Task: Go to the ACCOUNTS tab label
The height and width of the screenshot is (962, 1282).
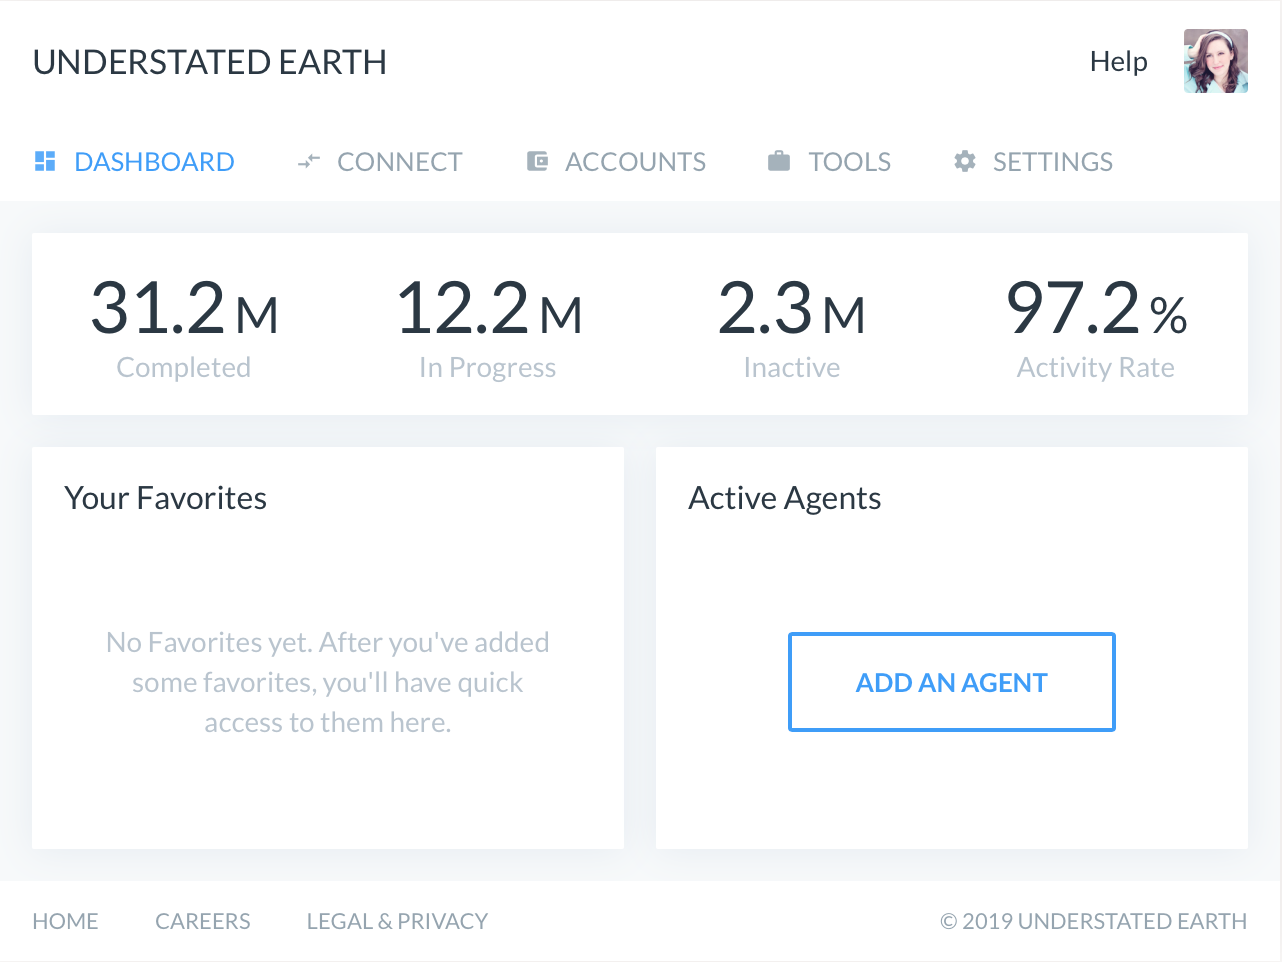Action: 636,162
